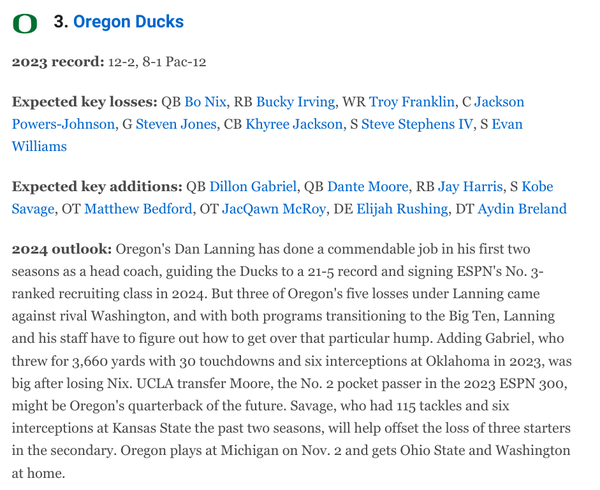The width and height of the screenshot is (600, 490).
Task: Visit the Elijah Rushing link
Action: pyautogui.click(x=402, y=208)
